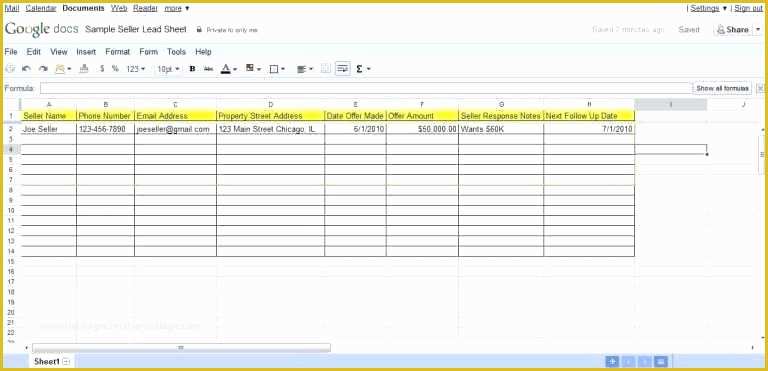Viewport: 768px width, 371px height.
Task: Open the Reader link
Action: point(145,8)
